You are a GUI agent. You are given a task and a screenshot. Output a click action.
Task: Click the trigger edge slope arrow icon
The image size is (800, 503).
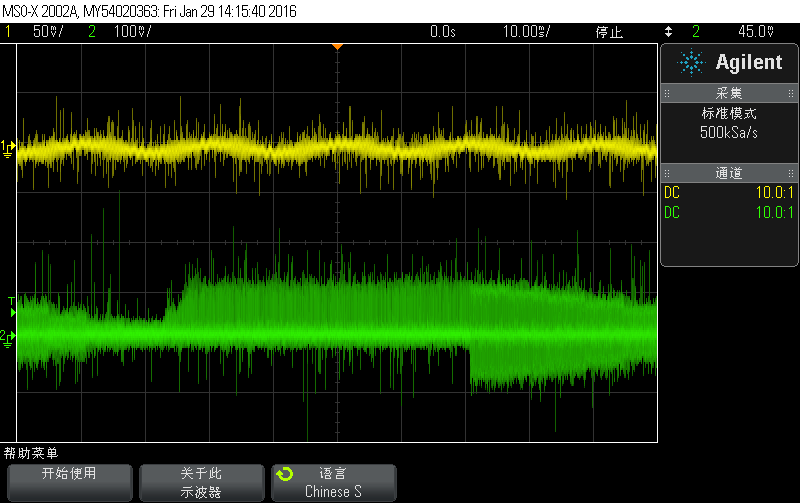click(668, 32)
